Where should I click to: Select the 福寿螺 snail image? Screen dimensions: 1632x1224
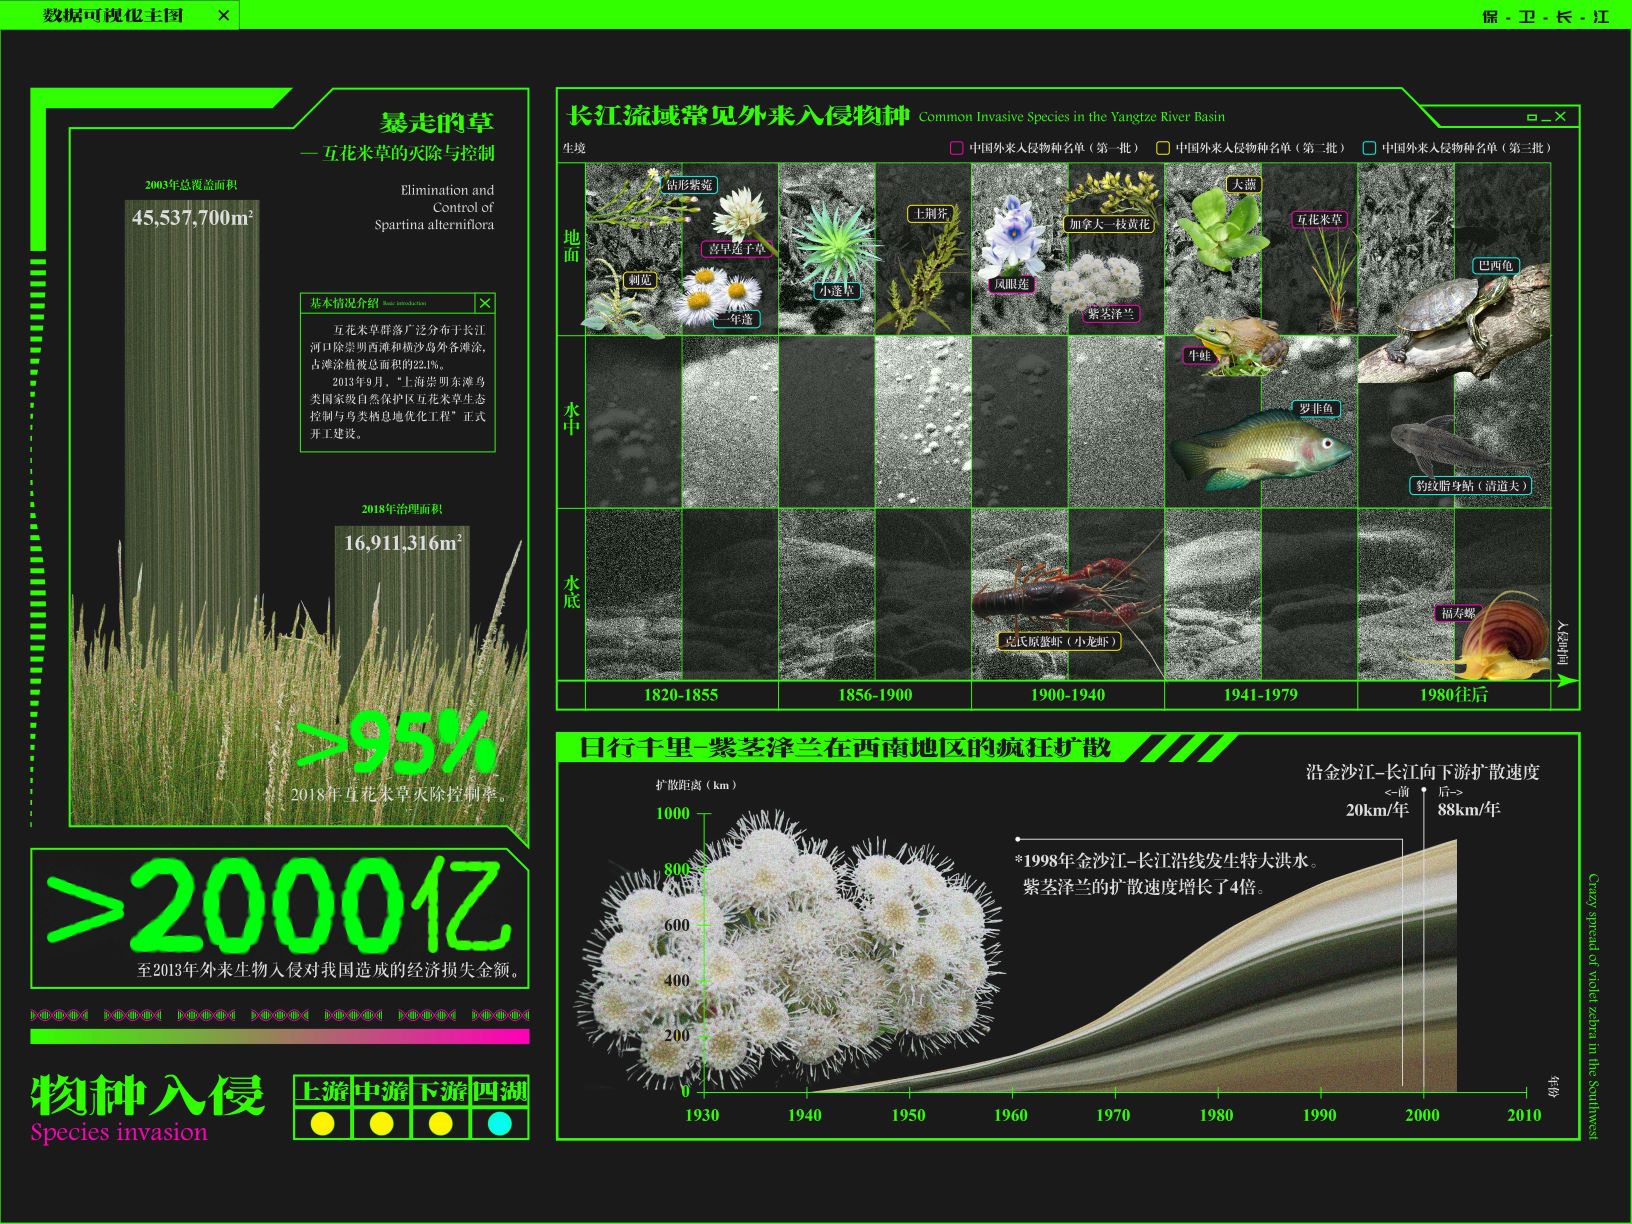click(1500, 635)
